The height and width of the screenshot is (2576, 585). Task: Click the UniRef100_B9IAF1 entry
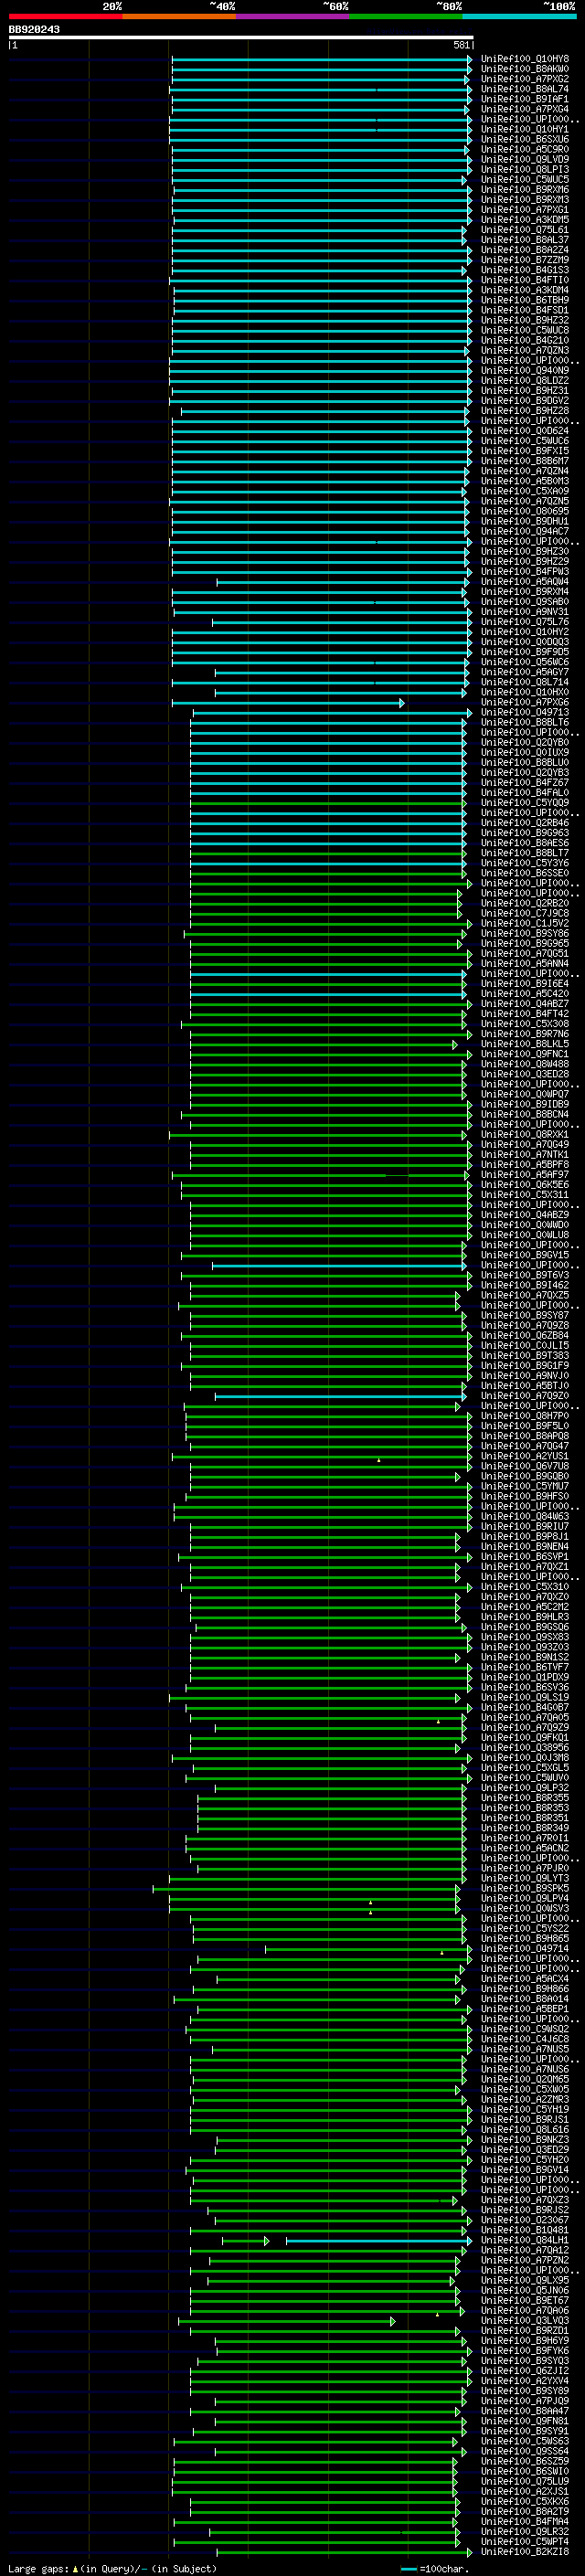click(524, 99)
